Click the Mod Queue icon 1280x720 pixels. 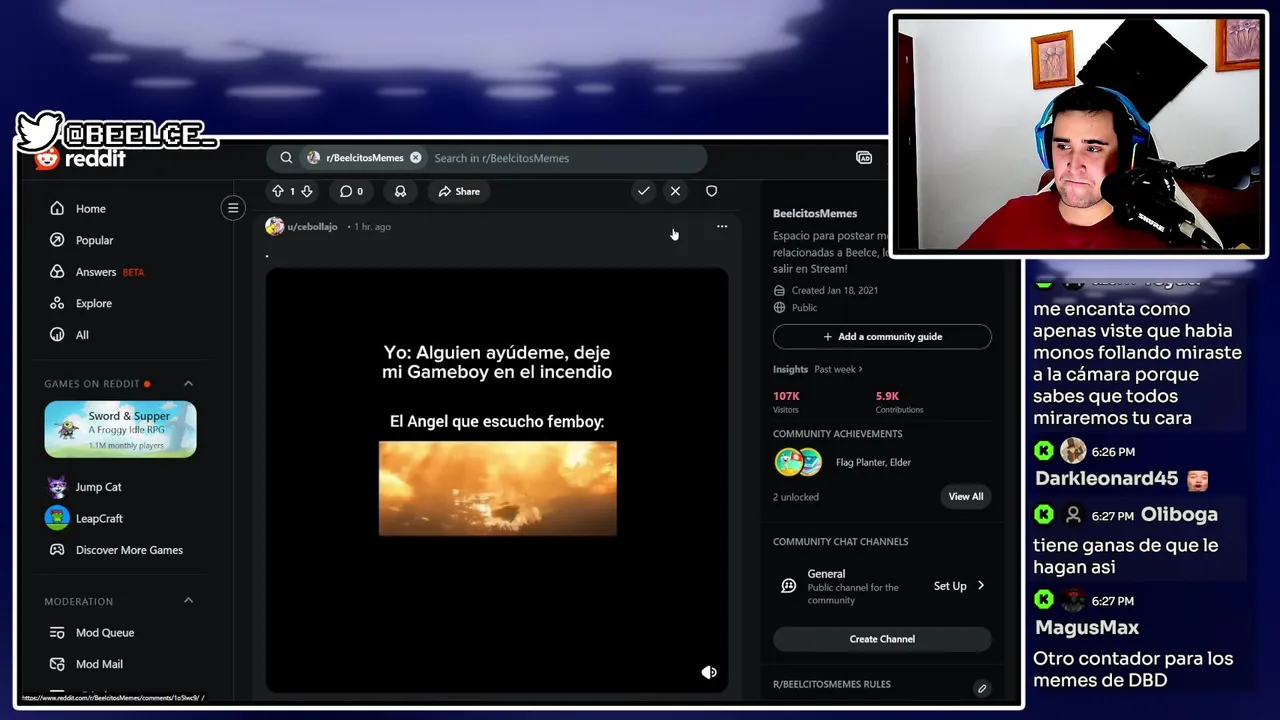[x=57, y=633]
